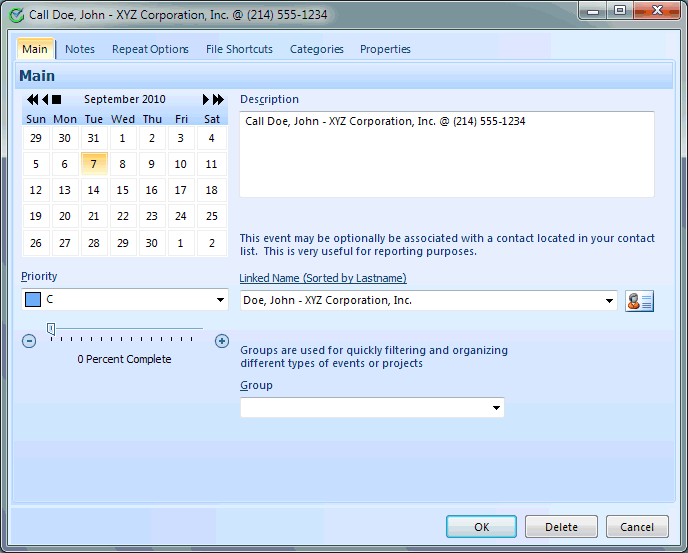
Task: Click the Priority label
Action: pos(39,276)
